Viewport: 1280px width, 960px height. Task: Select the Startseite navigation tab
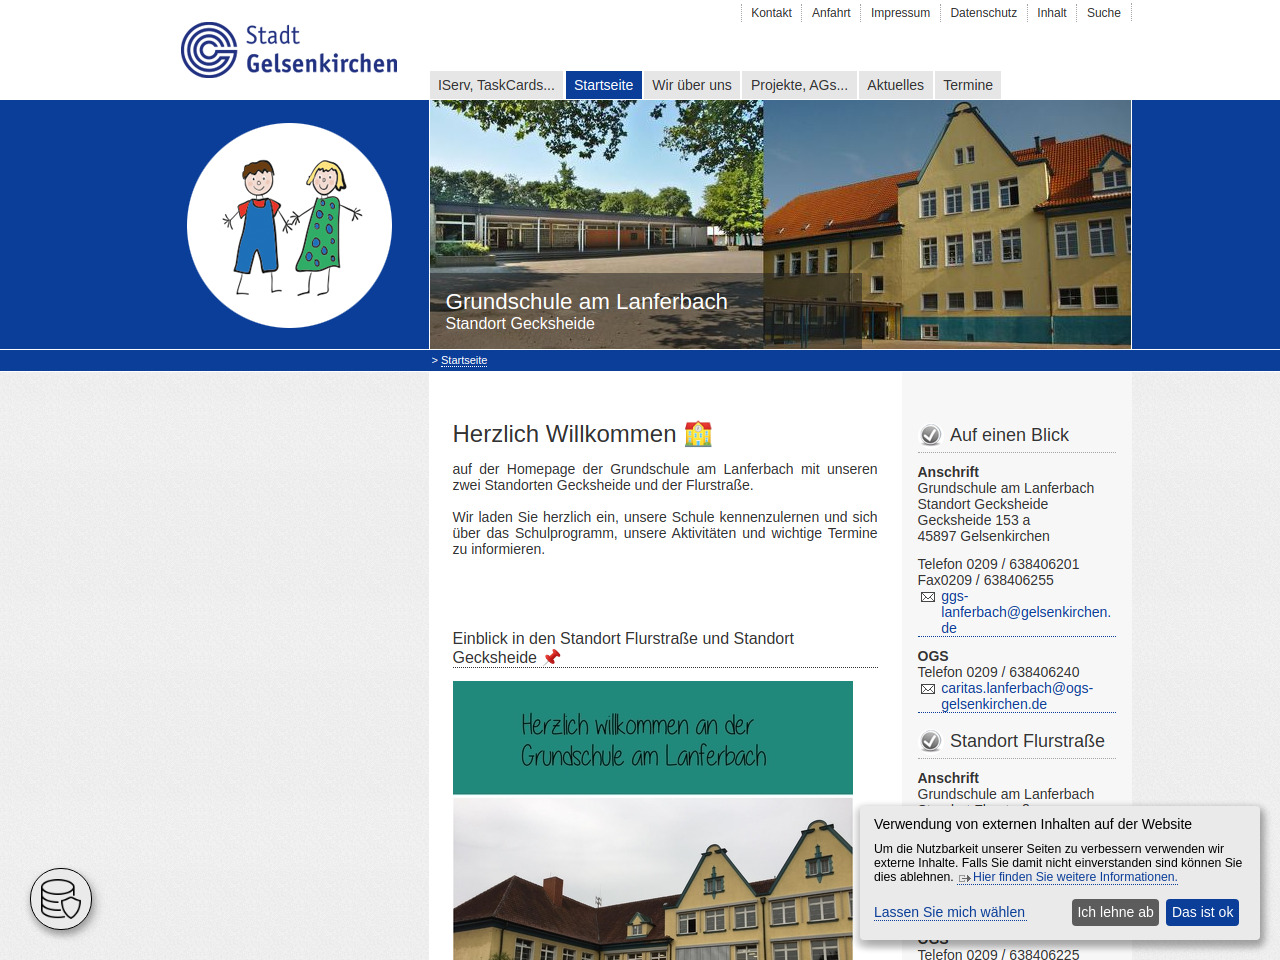(603, 85)
